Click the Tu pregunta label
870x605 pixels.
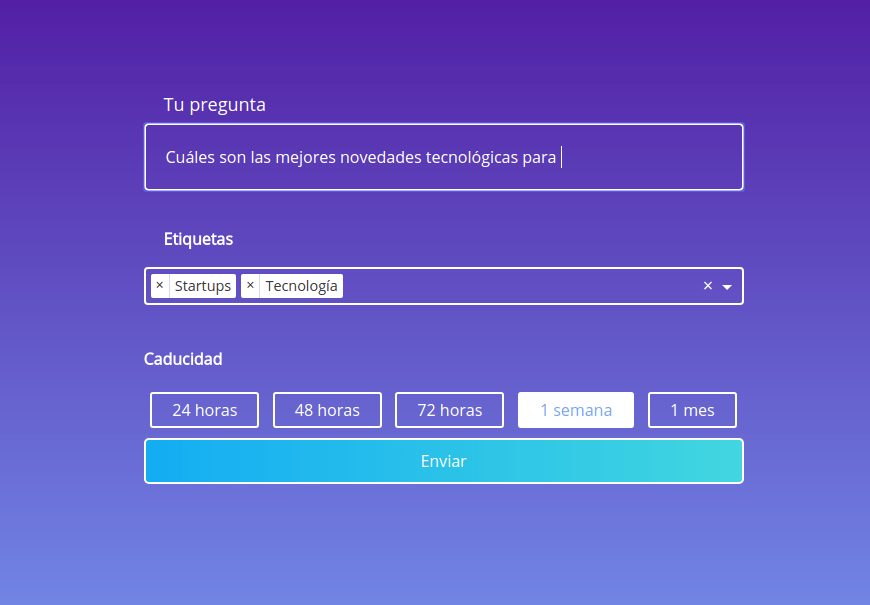coord(214,104)
